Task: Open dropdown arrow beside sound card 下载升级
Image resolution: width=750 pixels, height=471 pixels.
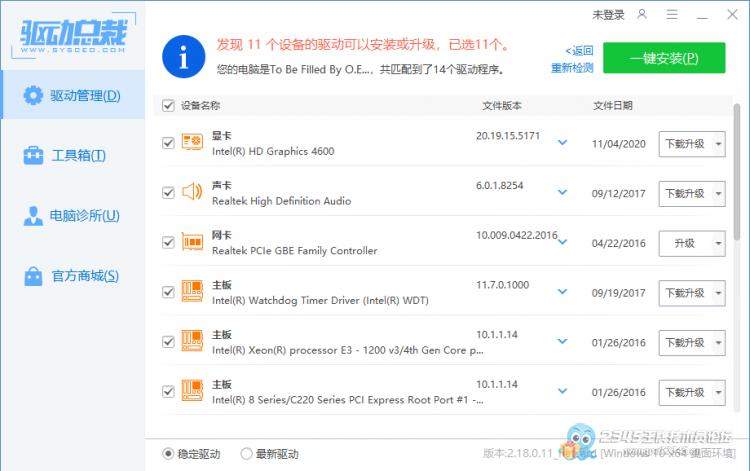Action: (718, 194)
